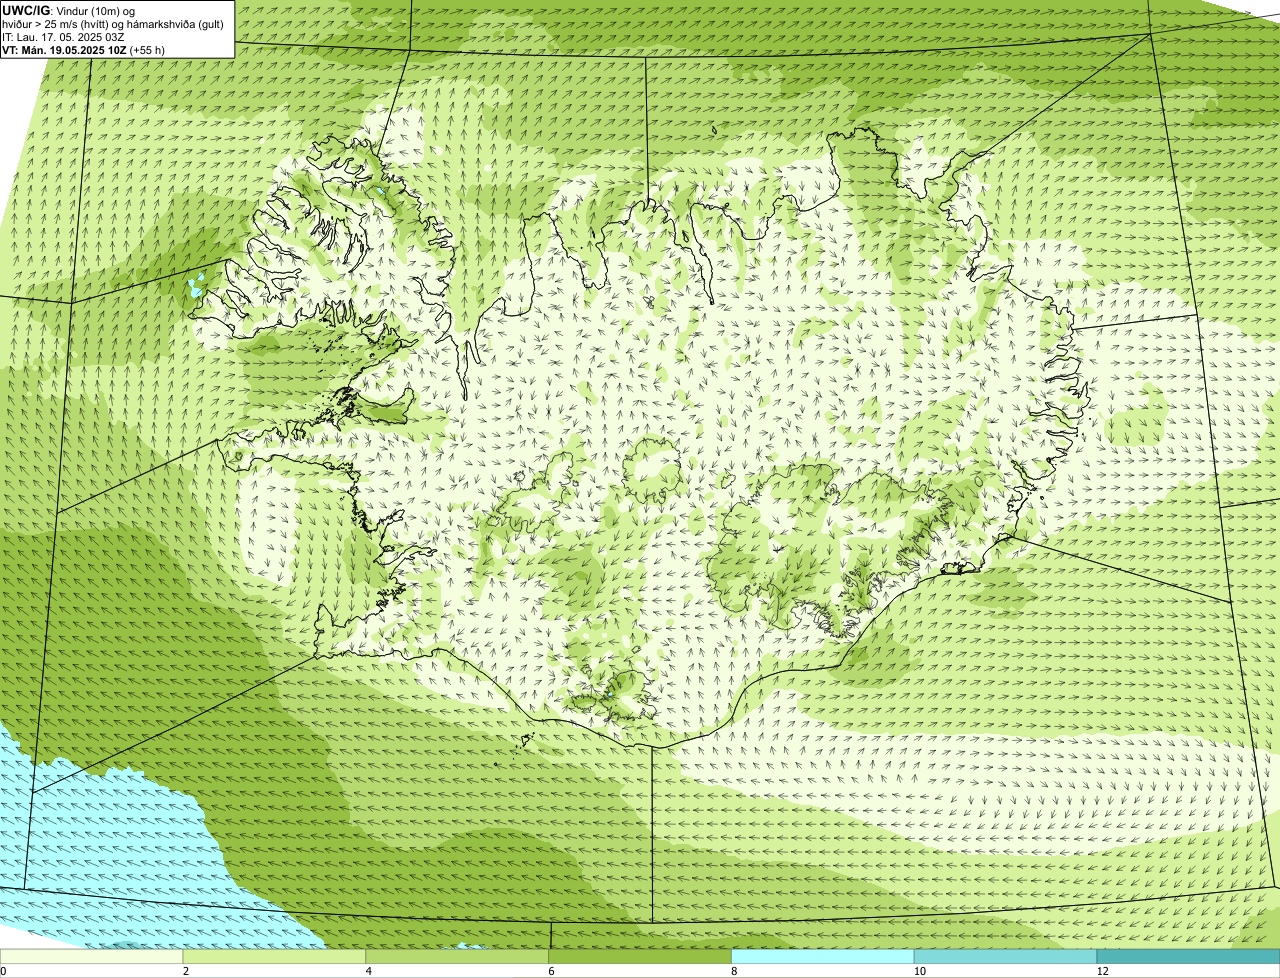Click the light green 2–4 m/s legend swatch
The image size is (1280, 978).
[275, 956]
